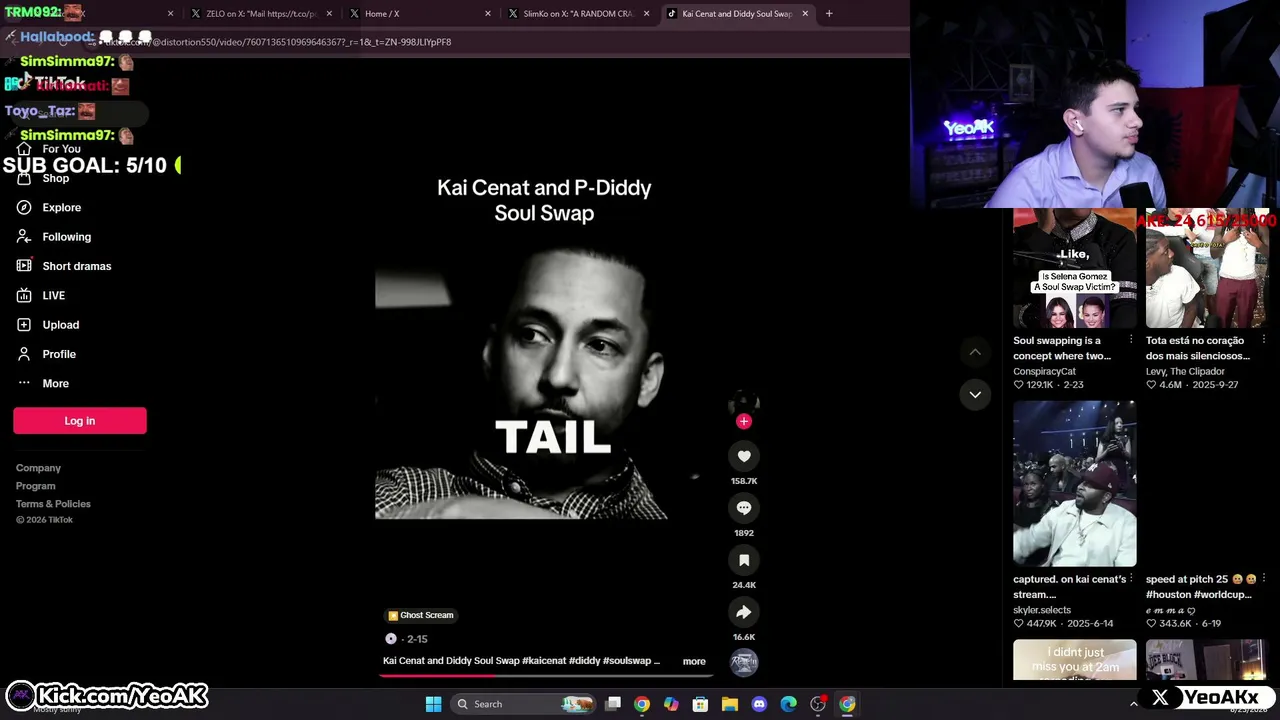
Task: Close the 'ZELO on X' tab
Action: 329,14
